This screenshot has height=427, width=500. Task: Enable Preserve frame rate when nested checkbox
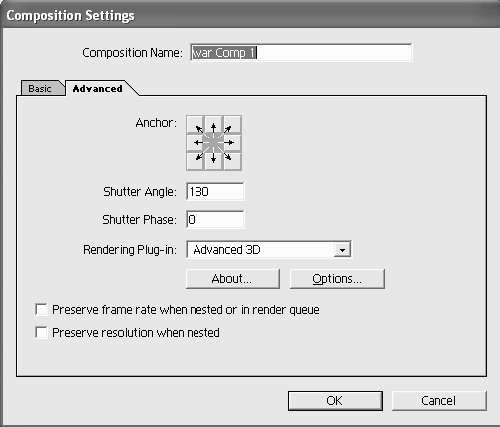(x=41, y=310)
